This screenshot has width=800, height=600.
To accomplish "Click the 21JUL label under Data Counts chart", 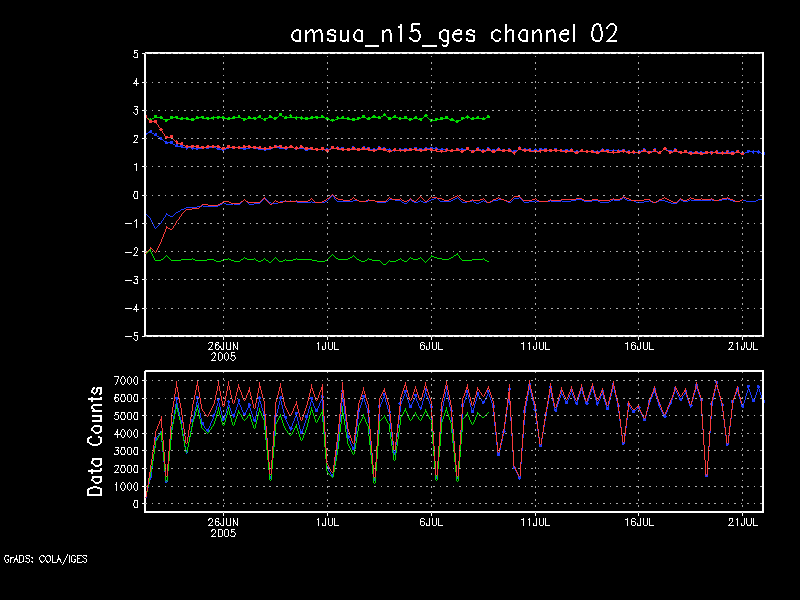I will tap(742, 521).
